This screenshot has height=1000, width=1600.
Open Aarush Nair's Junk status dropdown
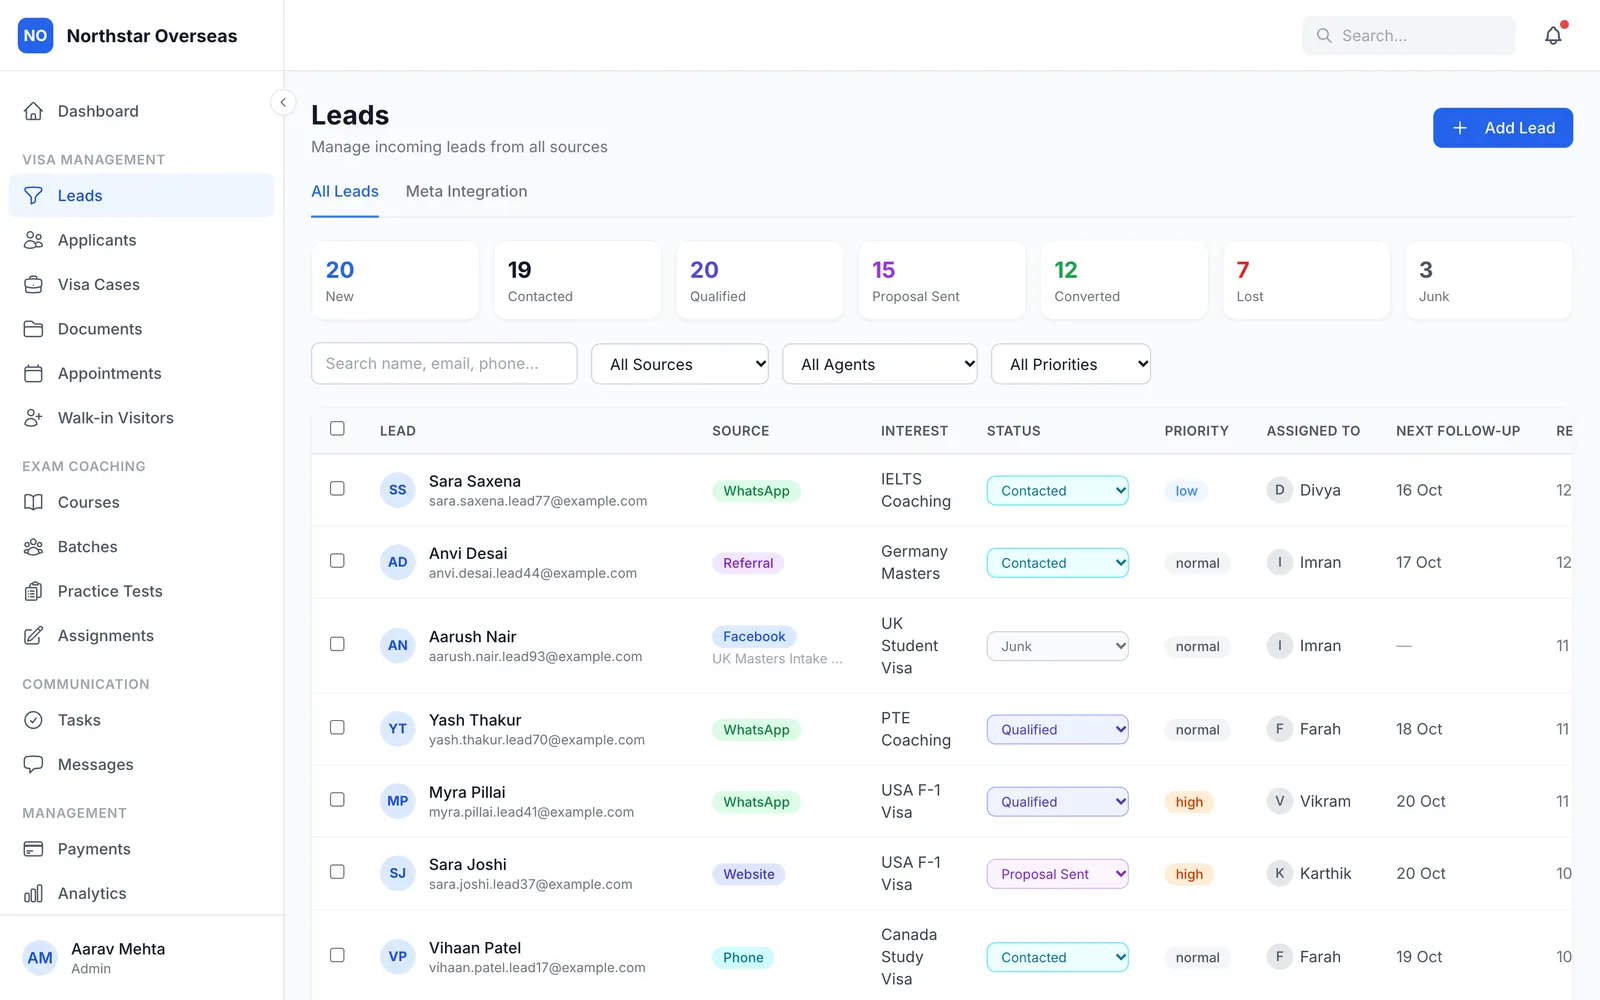click(1058, 646)
